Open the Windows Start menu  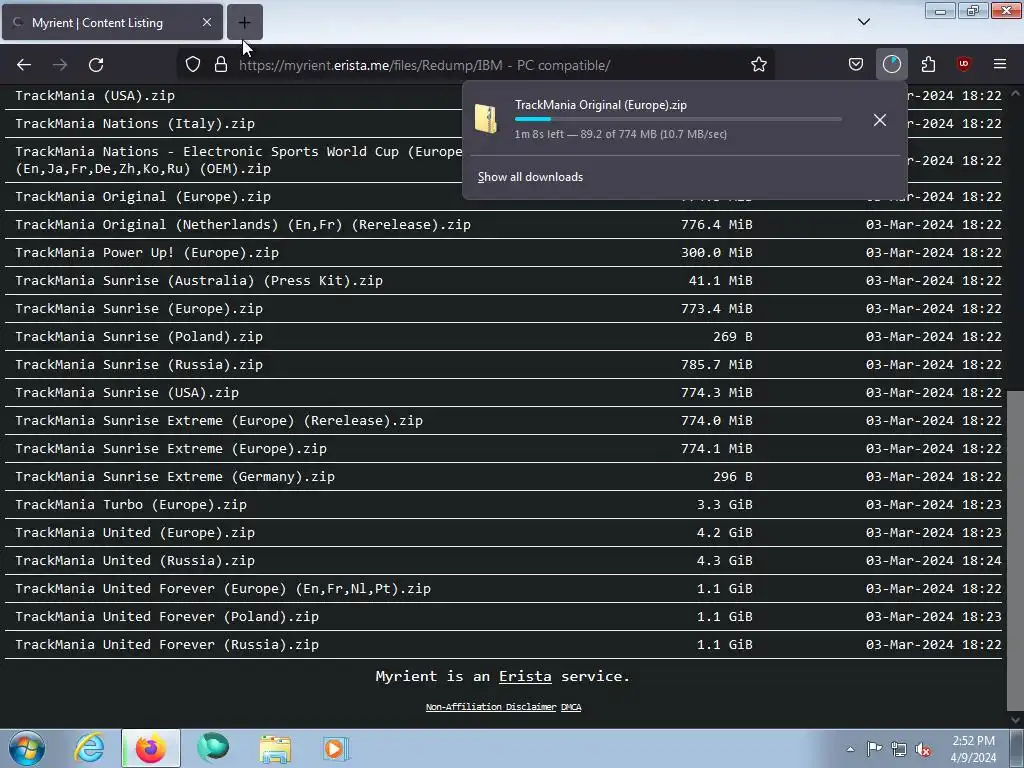[x=27, y=748]
